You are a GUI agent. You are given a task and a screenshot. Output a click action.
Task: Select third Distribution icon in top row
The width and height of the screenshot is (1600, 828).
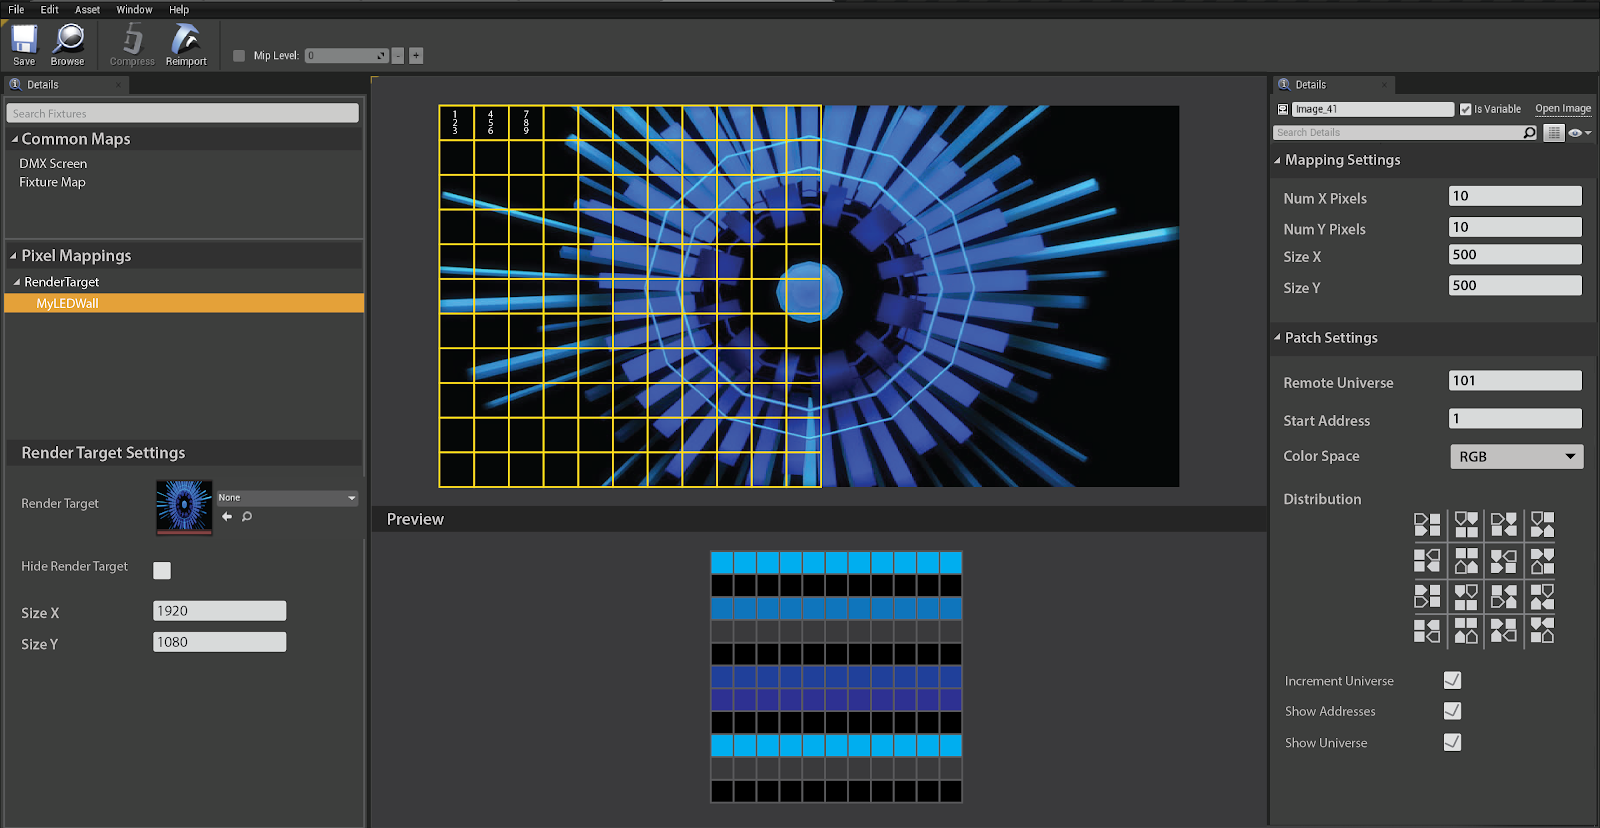(x=1504, y=524)
